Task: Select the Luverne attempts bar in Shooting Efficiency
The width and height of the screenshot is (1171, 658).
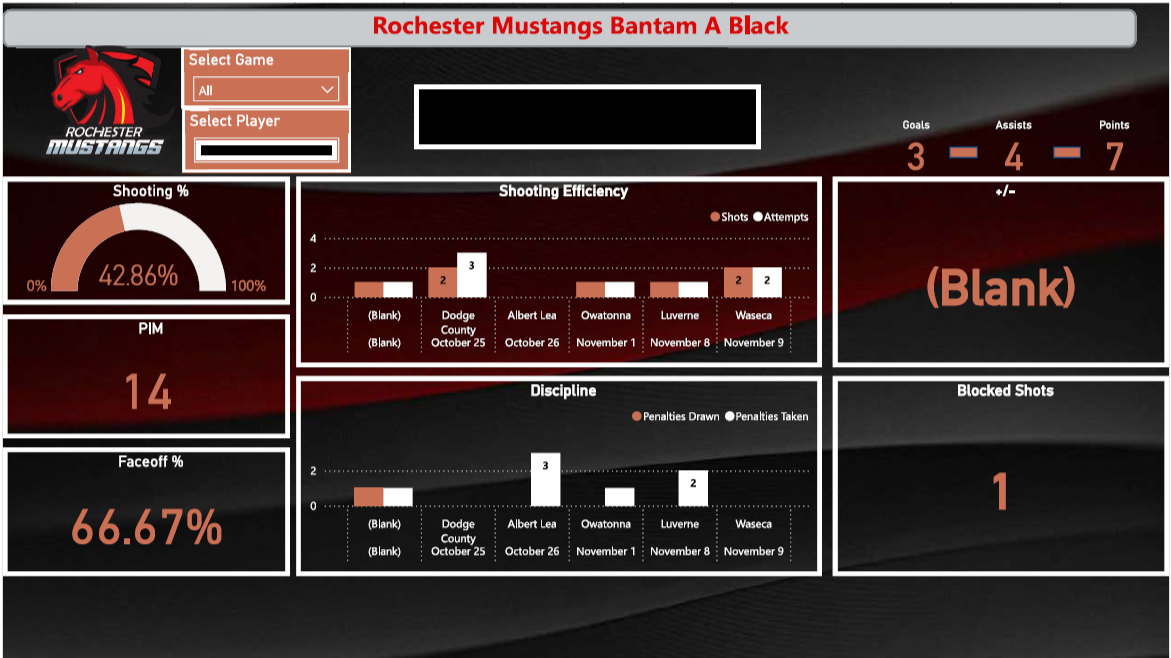Action: coord(693,290)
